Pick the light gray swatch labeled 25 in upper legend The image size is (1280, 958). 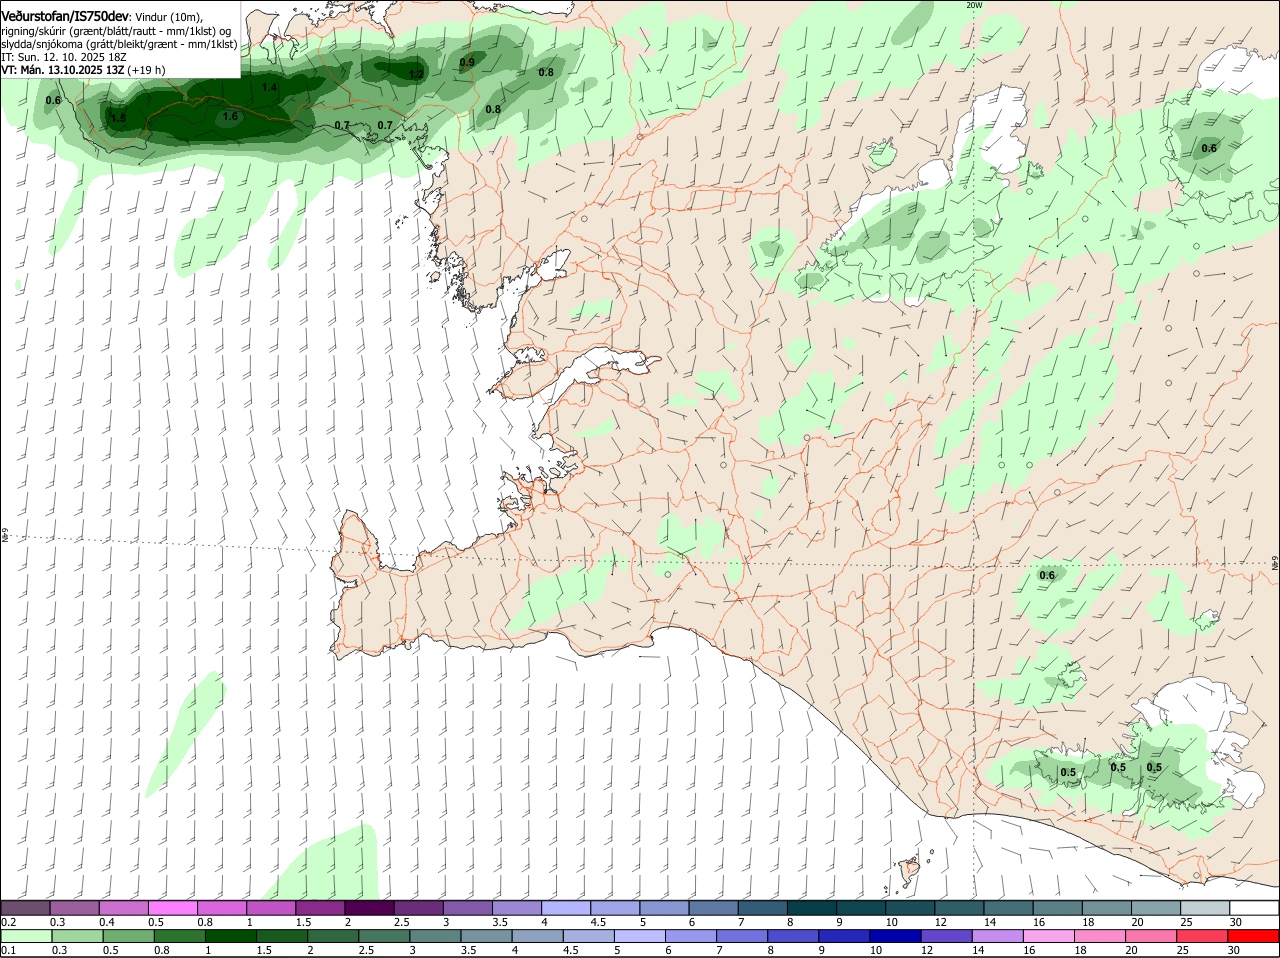[1204, 907]
